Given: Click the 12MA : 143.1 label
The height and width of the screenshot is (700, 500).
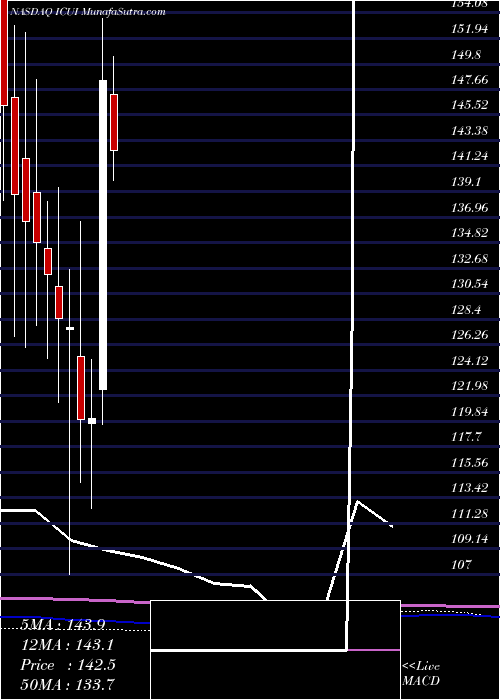Looking at the screenshot, I should coord(67,645).
